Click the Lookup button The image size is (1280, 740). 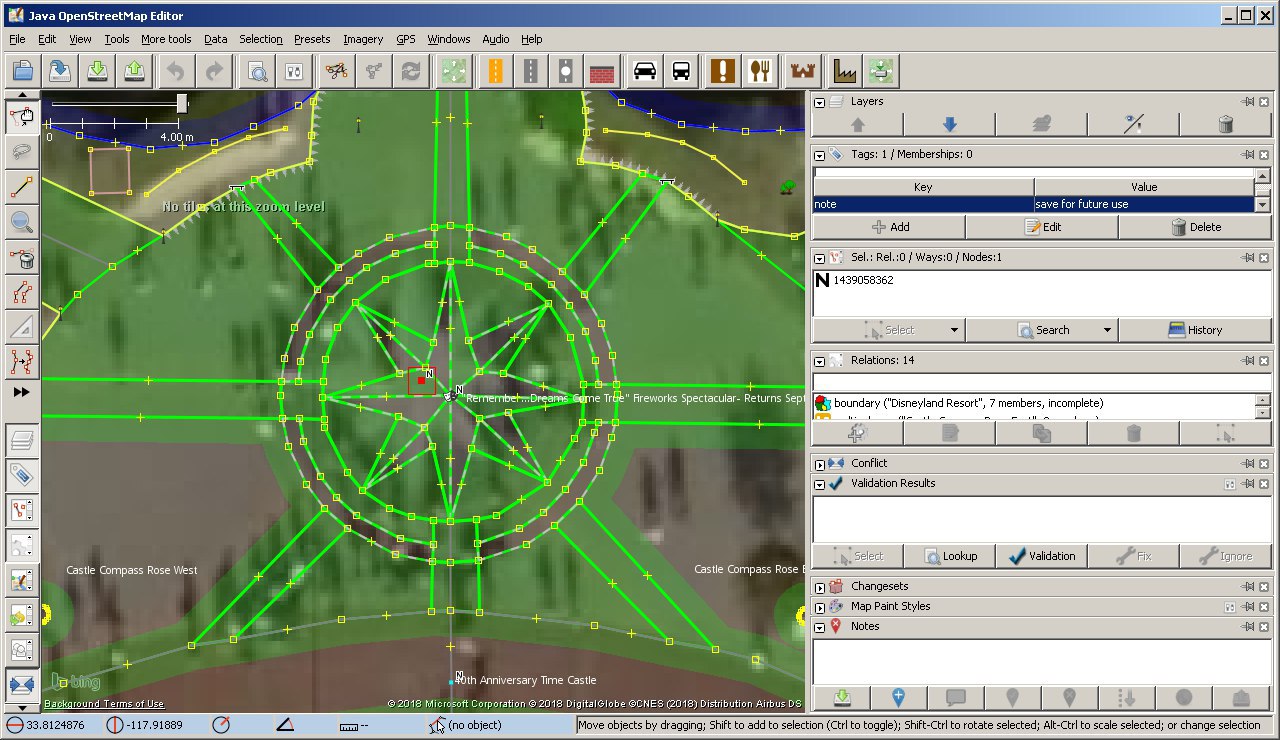point(950,556)
